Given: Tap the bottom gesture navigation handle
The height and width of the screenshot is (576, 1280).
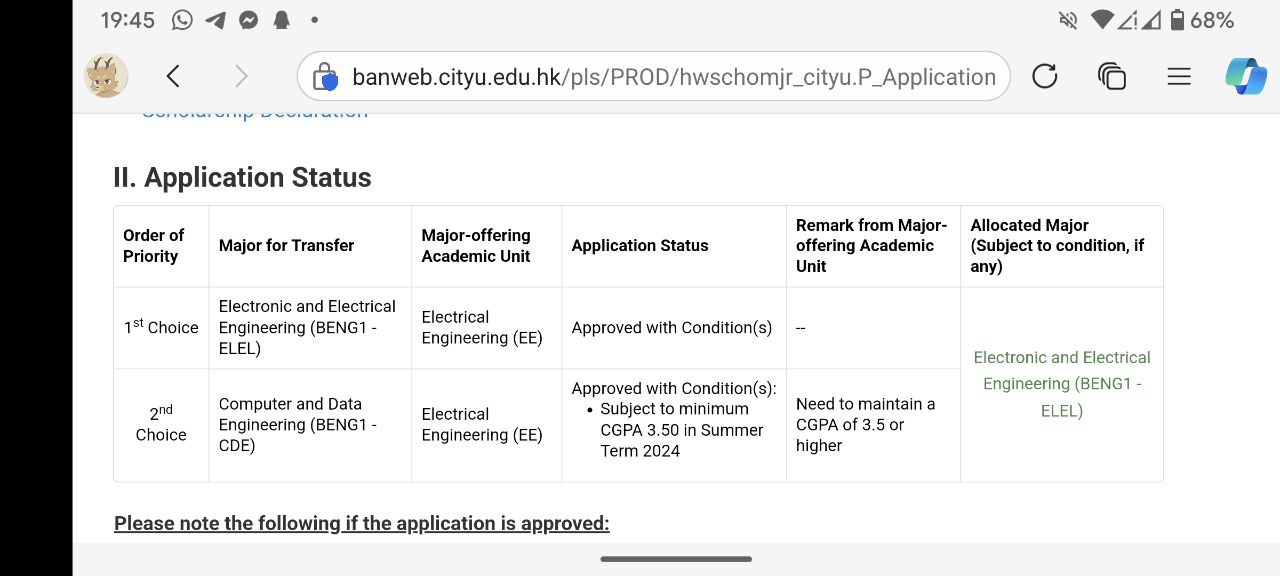Looking at the screenshot, I should (x=676, y=559).
